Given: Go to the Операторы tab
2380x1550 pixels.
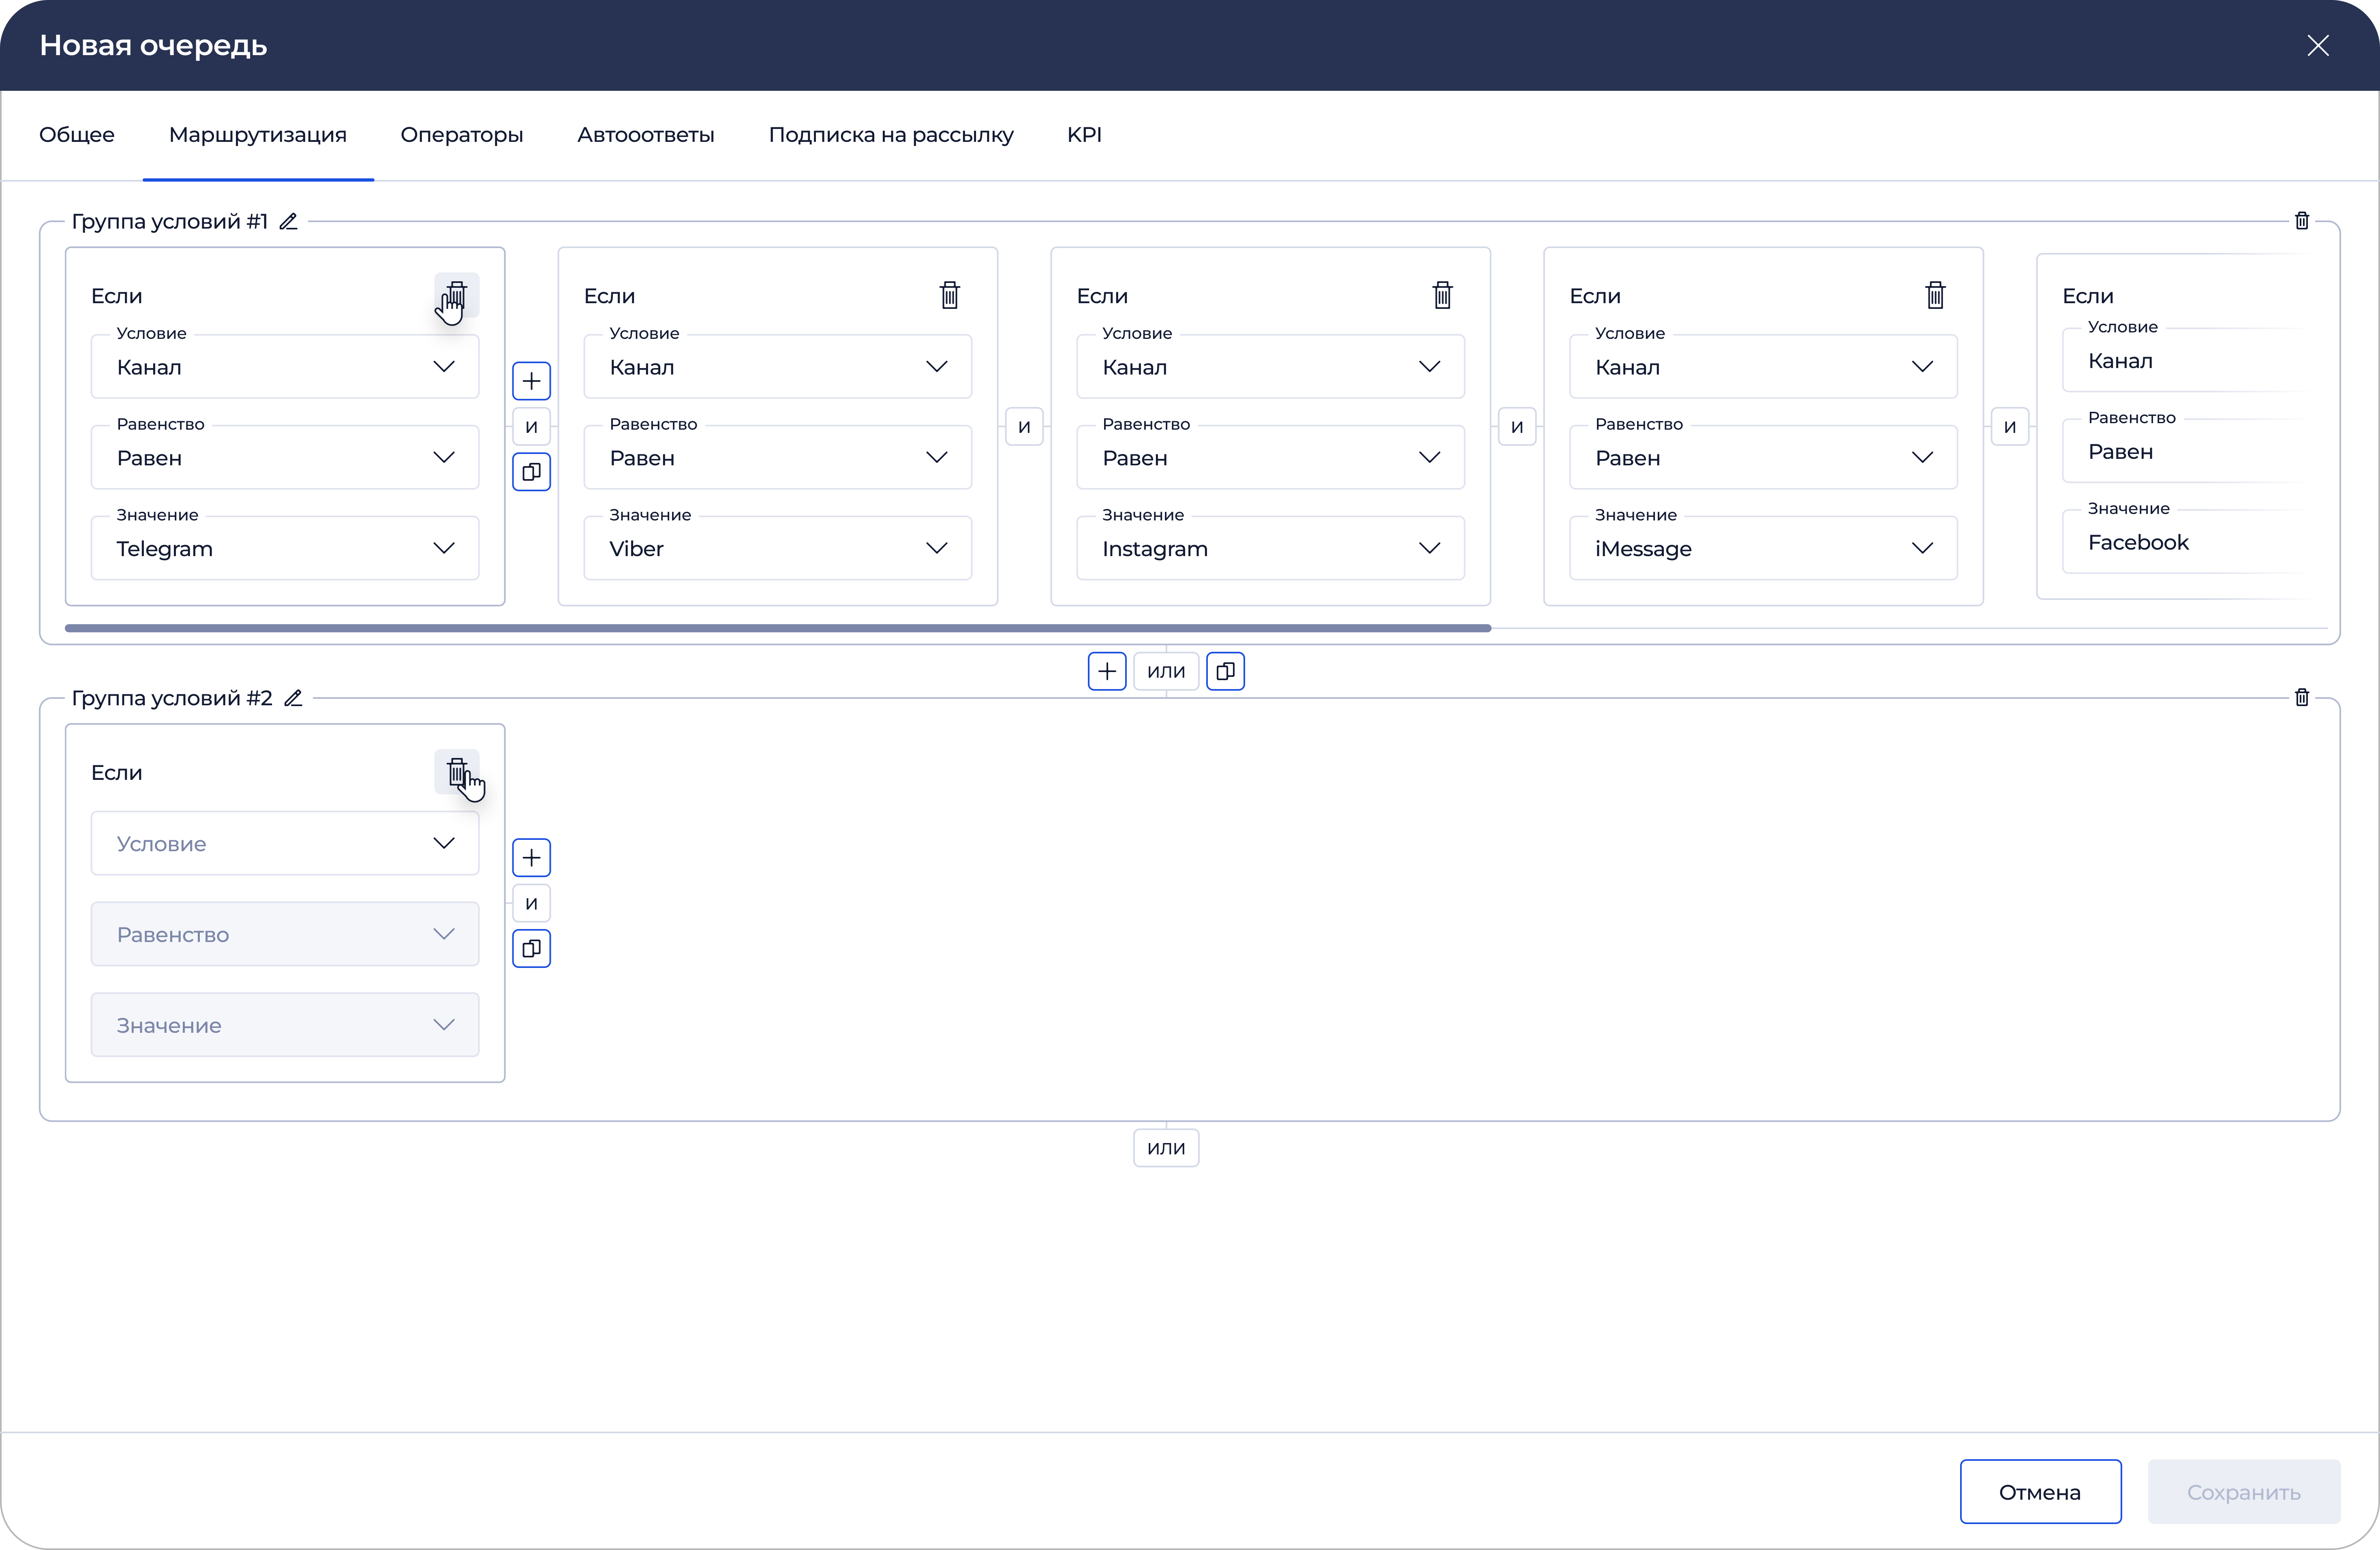Looking at the screenshot, I should point(462,135).
